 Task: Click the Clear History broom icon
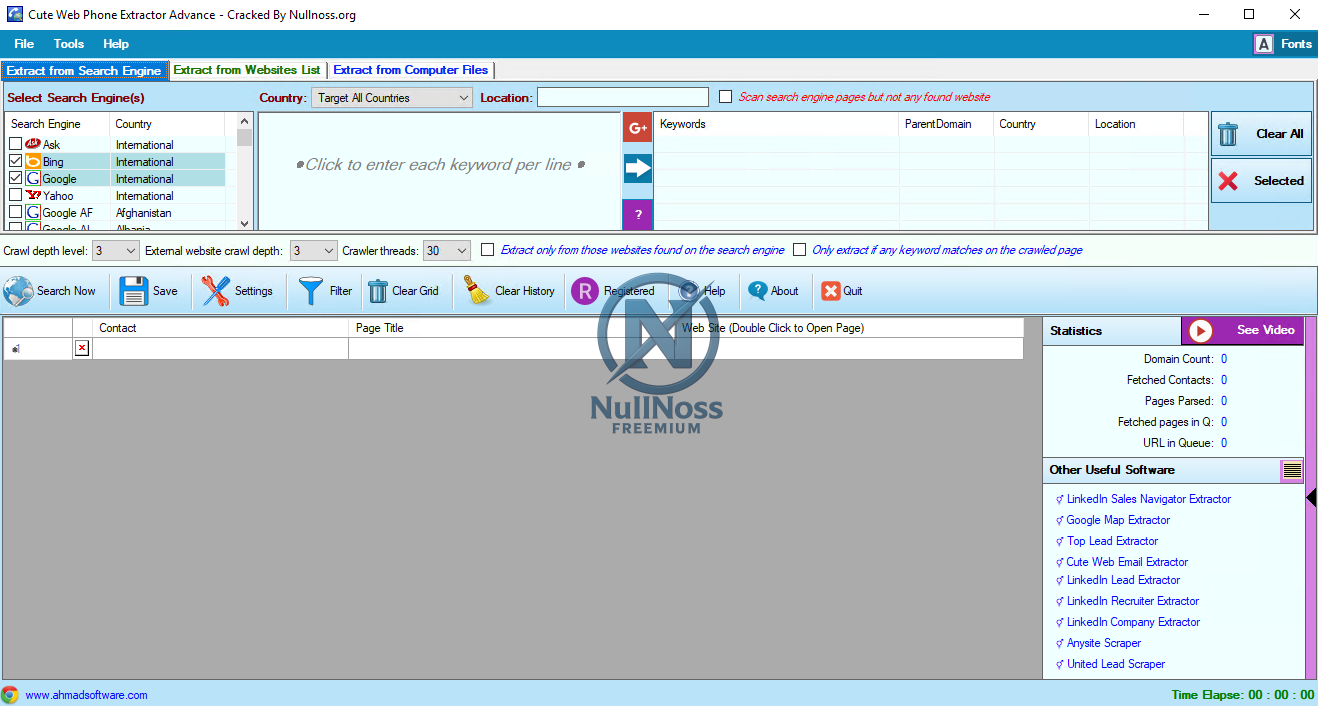coord(479,291)
